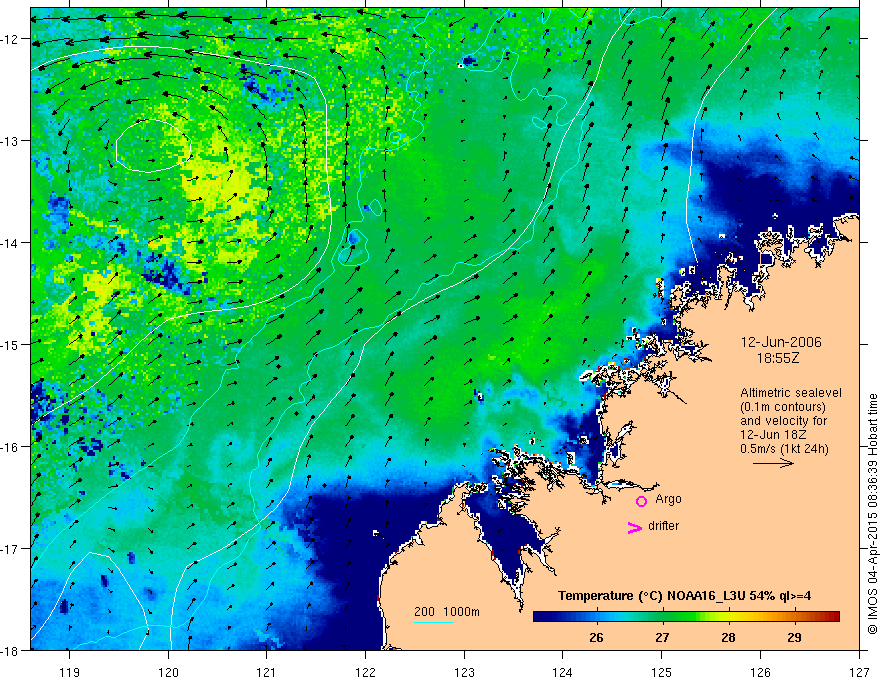This screenshot has height=680, width=880.
Task: Click the '26' colour bar tick label
Action: coord(596,637)
